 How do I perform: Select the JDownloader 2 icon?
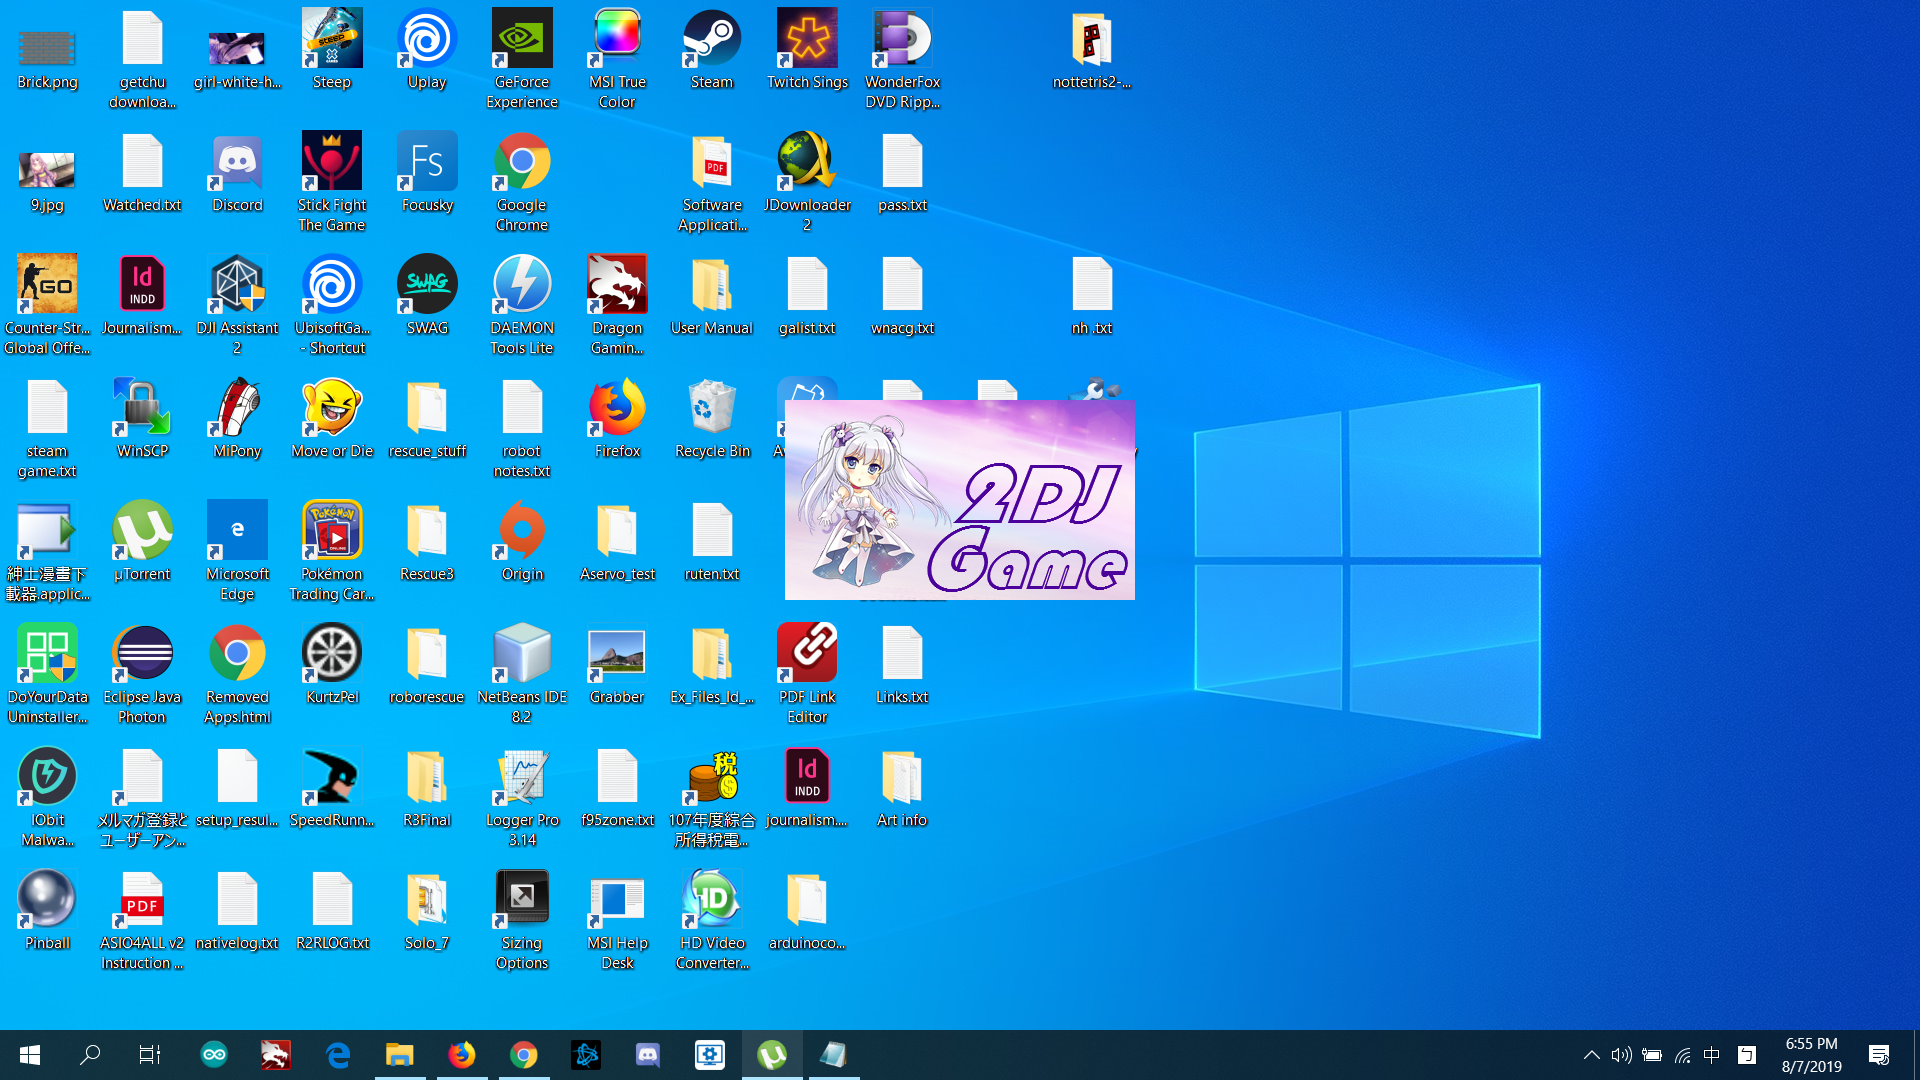click(x=807, y=183)
